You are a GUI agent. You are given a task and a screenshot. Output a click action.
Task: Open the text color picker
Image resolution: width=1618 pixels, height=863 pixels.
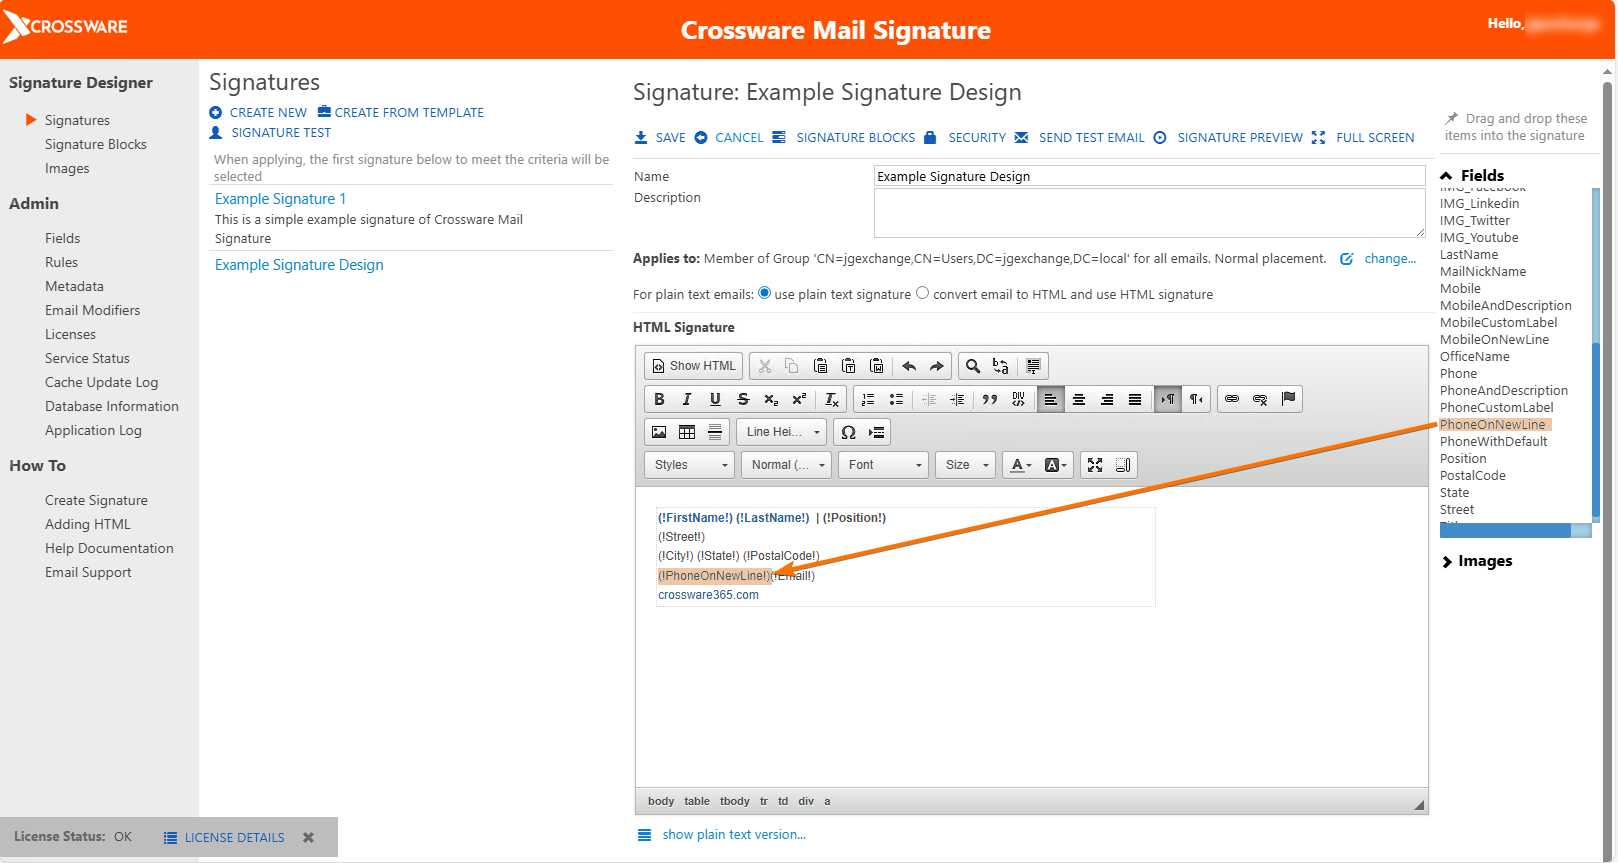coord(1020,465)
